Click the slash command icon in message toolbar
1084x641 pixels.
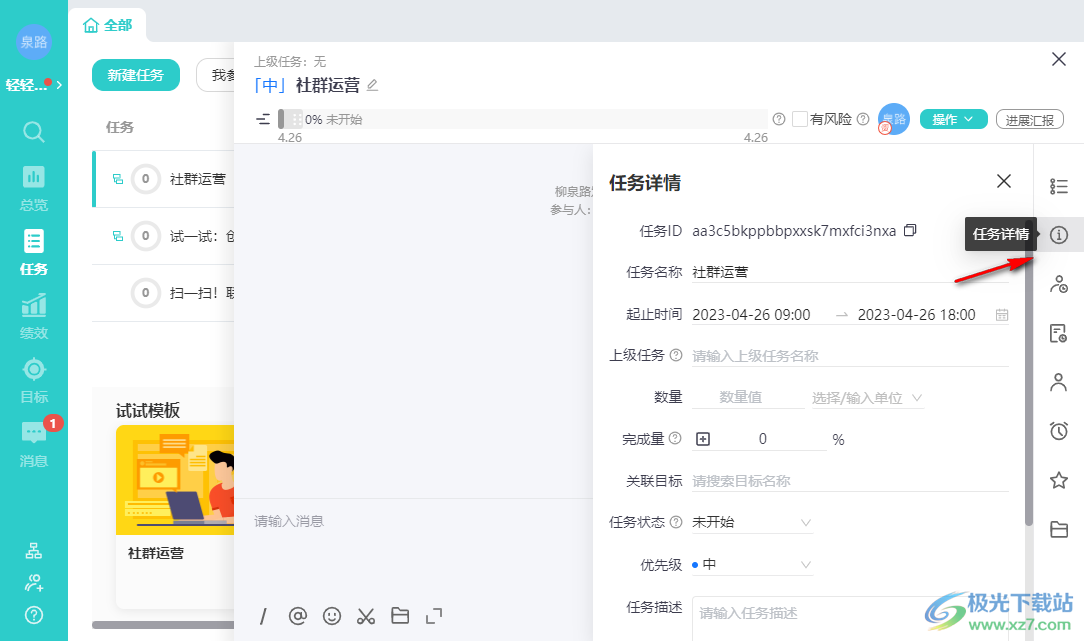point(263,615)
